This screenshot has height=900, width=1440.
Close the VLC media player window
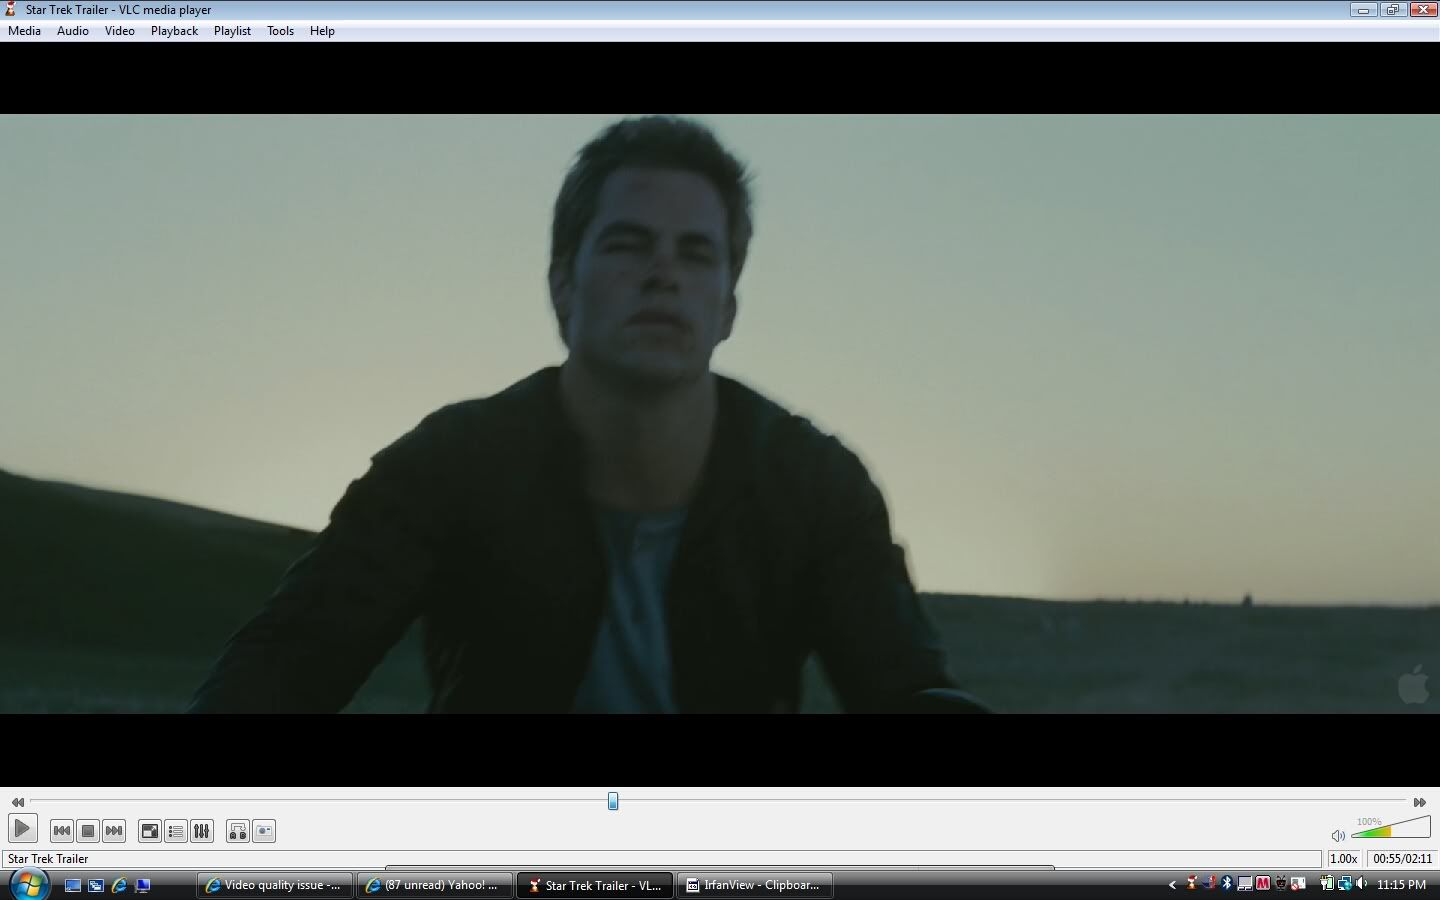[1423, 10]
